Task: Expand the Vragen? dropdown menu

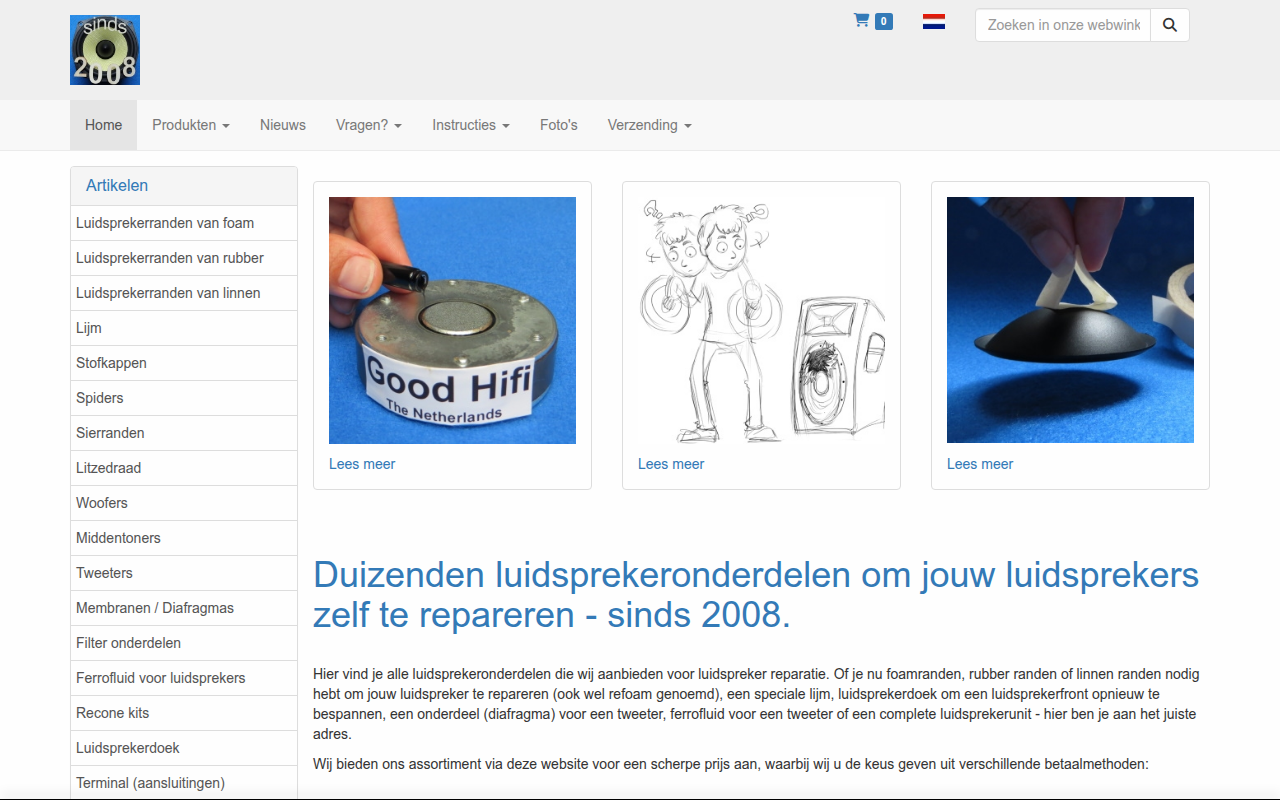Action: point(369,125)
